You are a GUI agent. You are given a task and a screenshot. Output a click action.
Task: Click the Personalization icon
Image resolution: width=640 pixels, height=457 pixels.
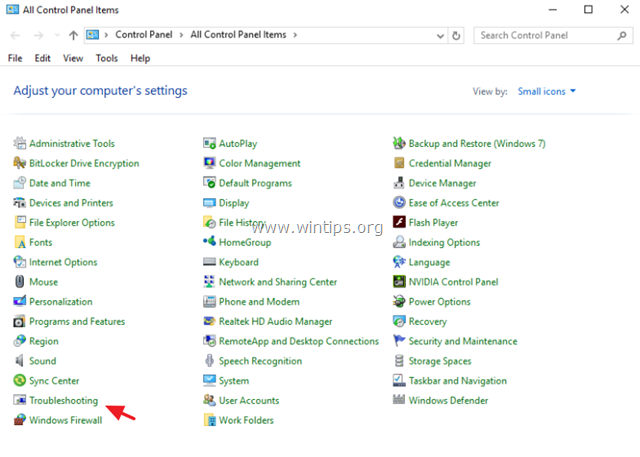tap(20, 301)
